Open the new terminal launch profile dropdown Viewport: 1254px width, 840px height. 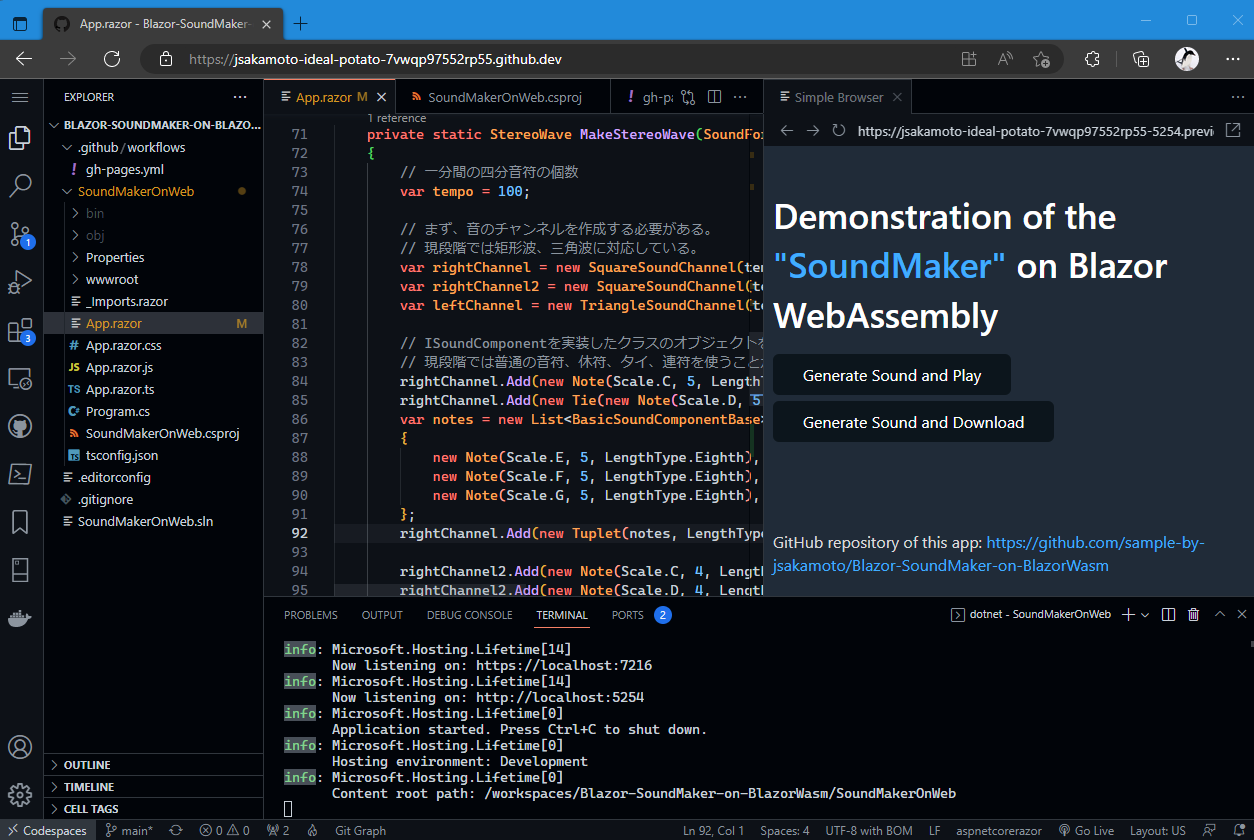point(1145,615)
